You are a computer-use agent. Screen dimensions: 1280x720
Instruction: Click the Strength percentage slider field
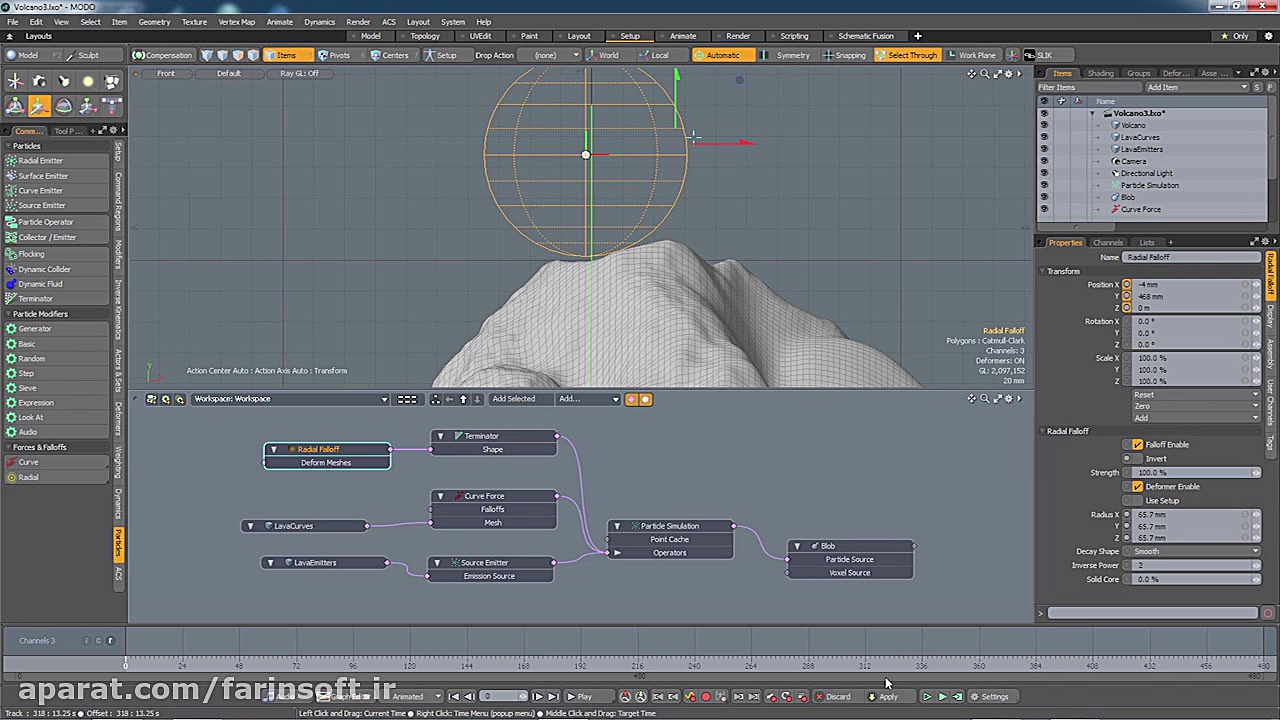1195,473
